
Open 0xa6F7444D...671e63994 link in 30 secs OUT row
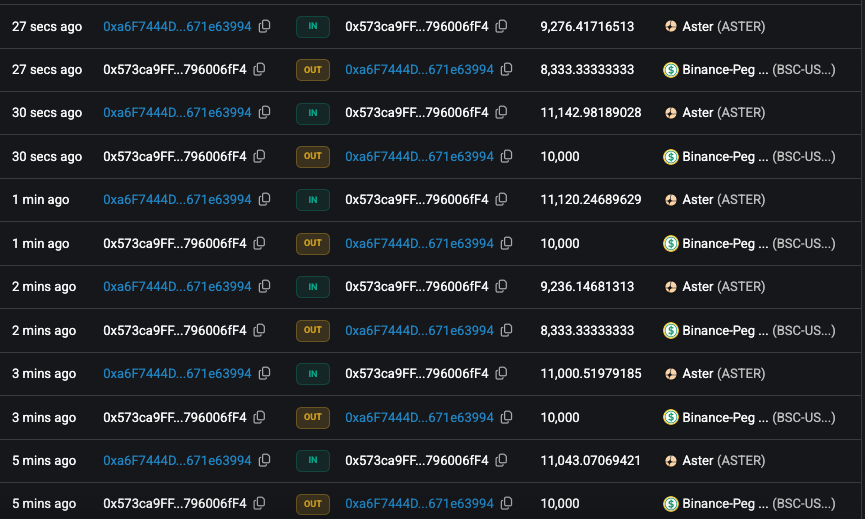(419, 157)
